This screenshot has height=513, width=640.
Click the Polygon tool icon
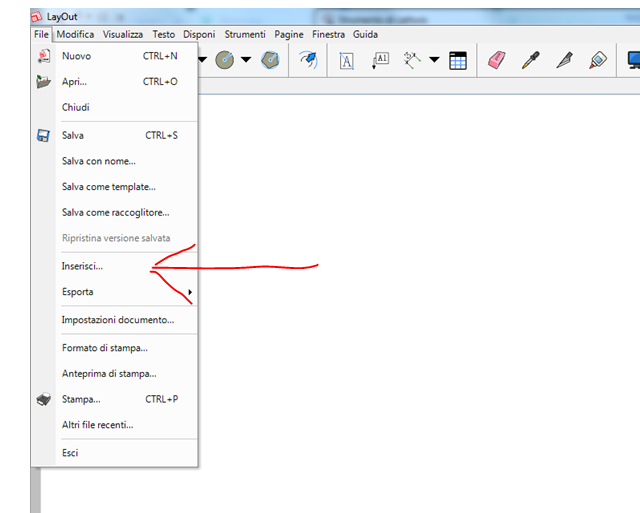[270, 61]
